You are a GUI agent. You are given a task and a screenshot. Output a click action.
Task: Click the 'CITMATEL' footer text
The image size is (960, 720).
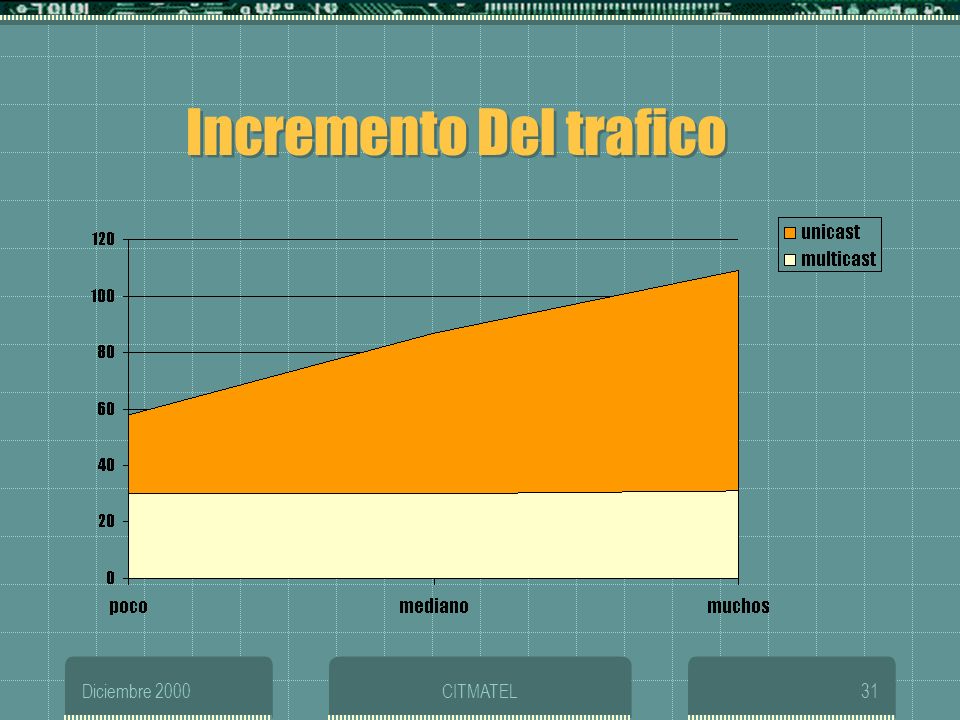[x=479, y=691]
